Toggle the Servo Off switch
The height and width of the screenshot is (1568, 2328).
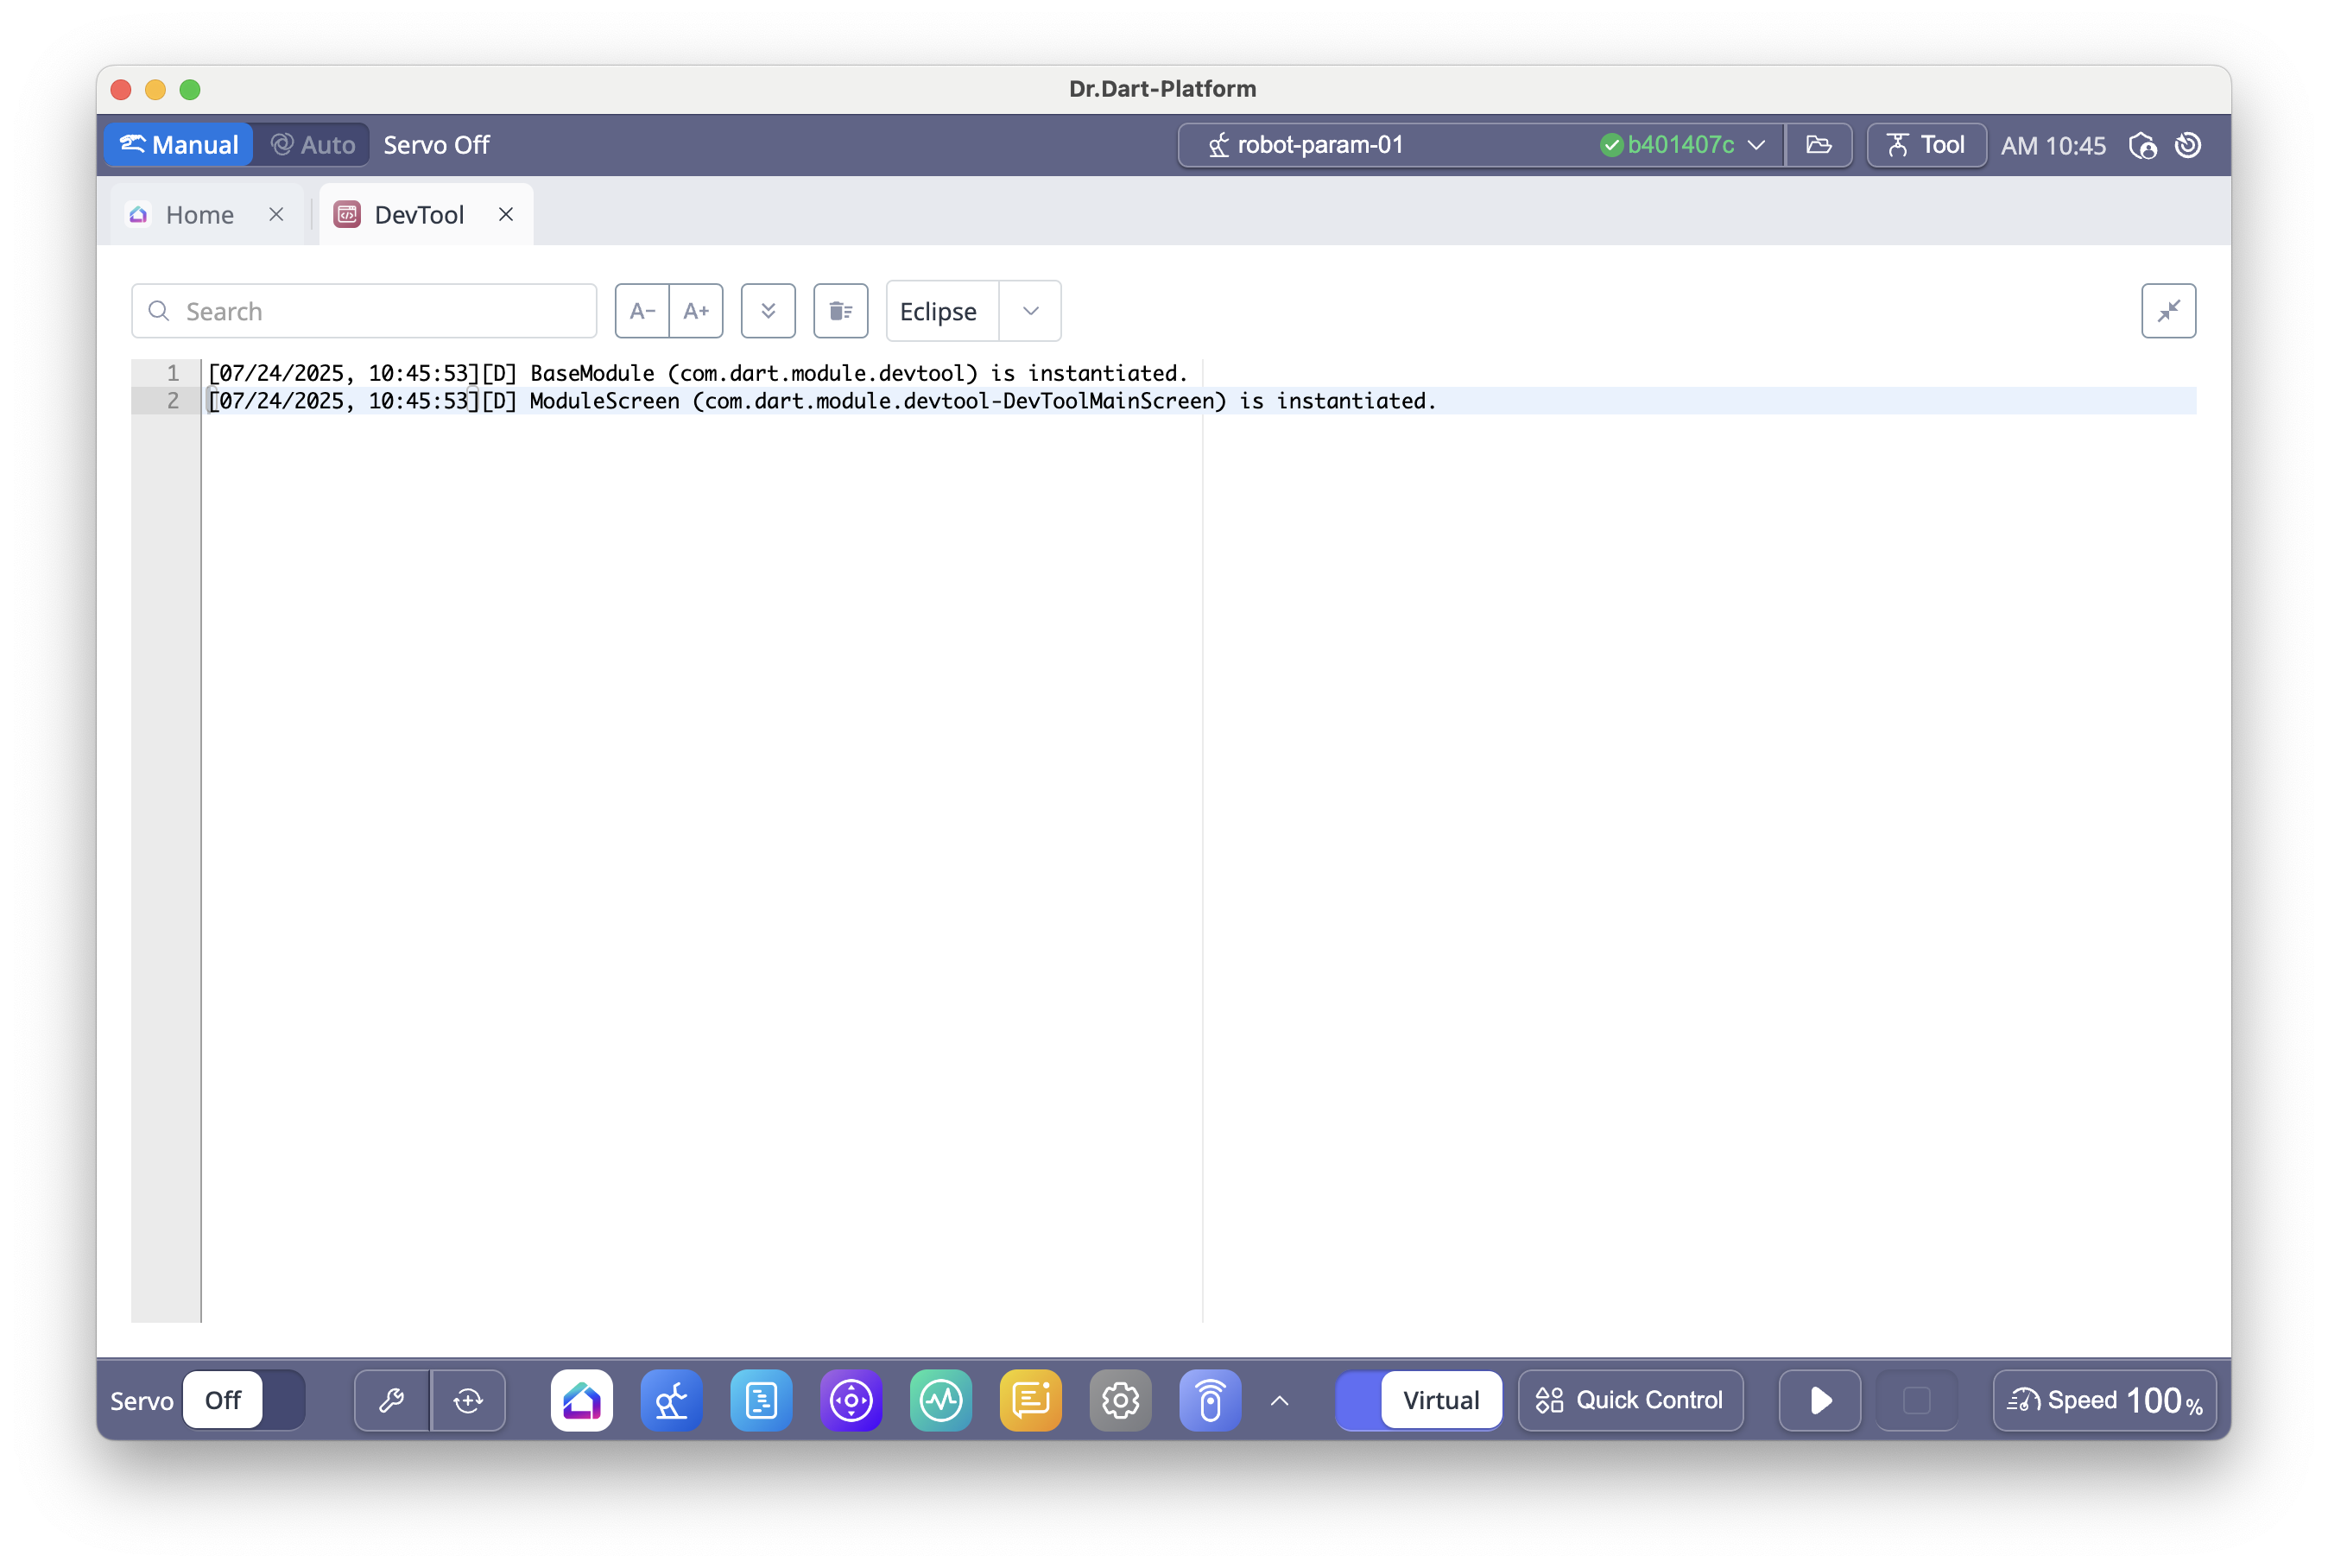pyautogui.click(x=244, y=1400)
